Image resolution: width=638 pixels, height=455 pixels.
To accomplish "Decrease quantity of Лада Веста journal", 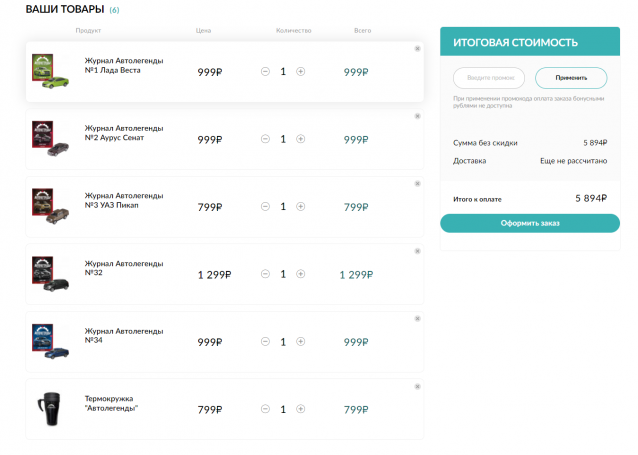I will 265,72.
